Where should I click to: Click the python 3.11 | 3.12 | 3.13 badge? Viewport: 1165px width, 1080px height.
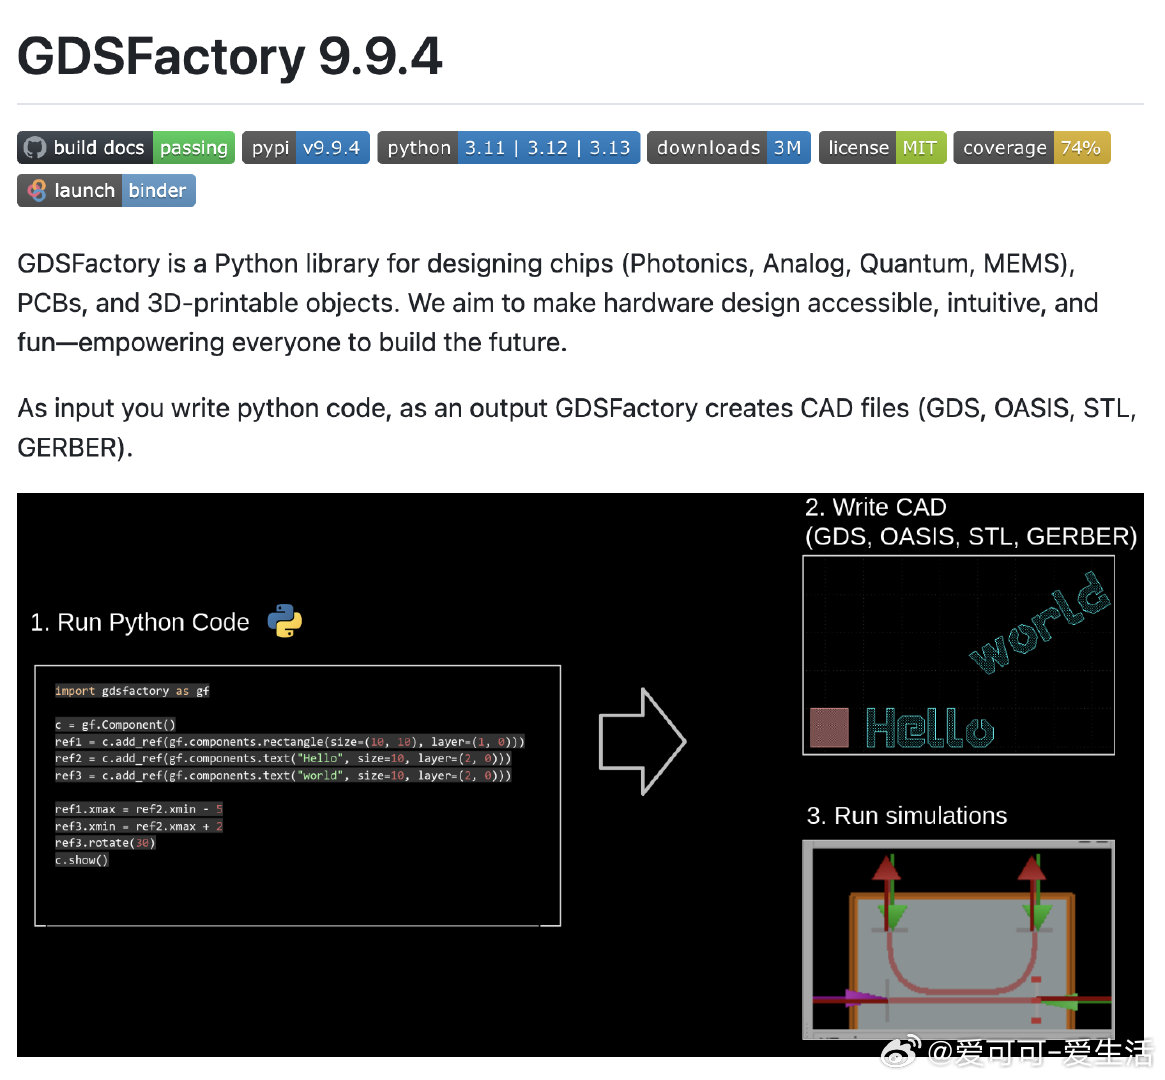click(508, 148)
